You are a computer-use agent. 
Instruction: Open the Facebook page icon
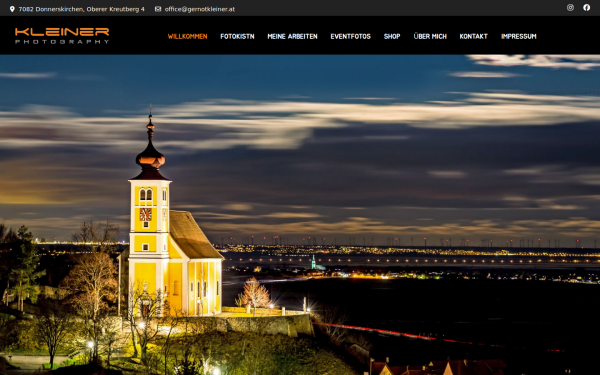pos(586,8)
